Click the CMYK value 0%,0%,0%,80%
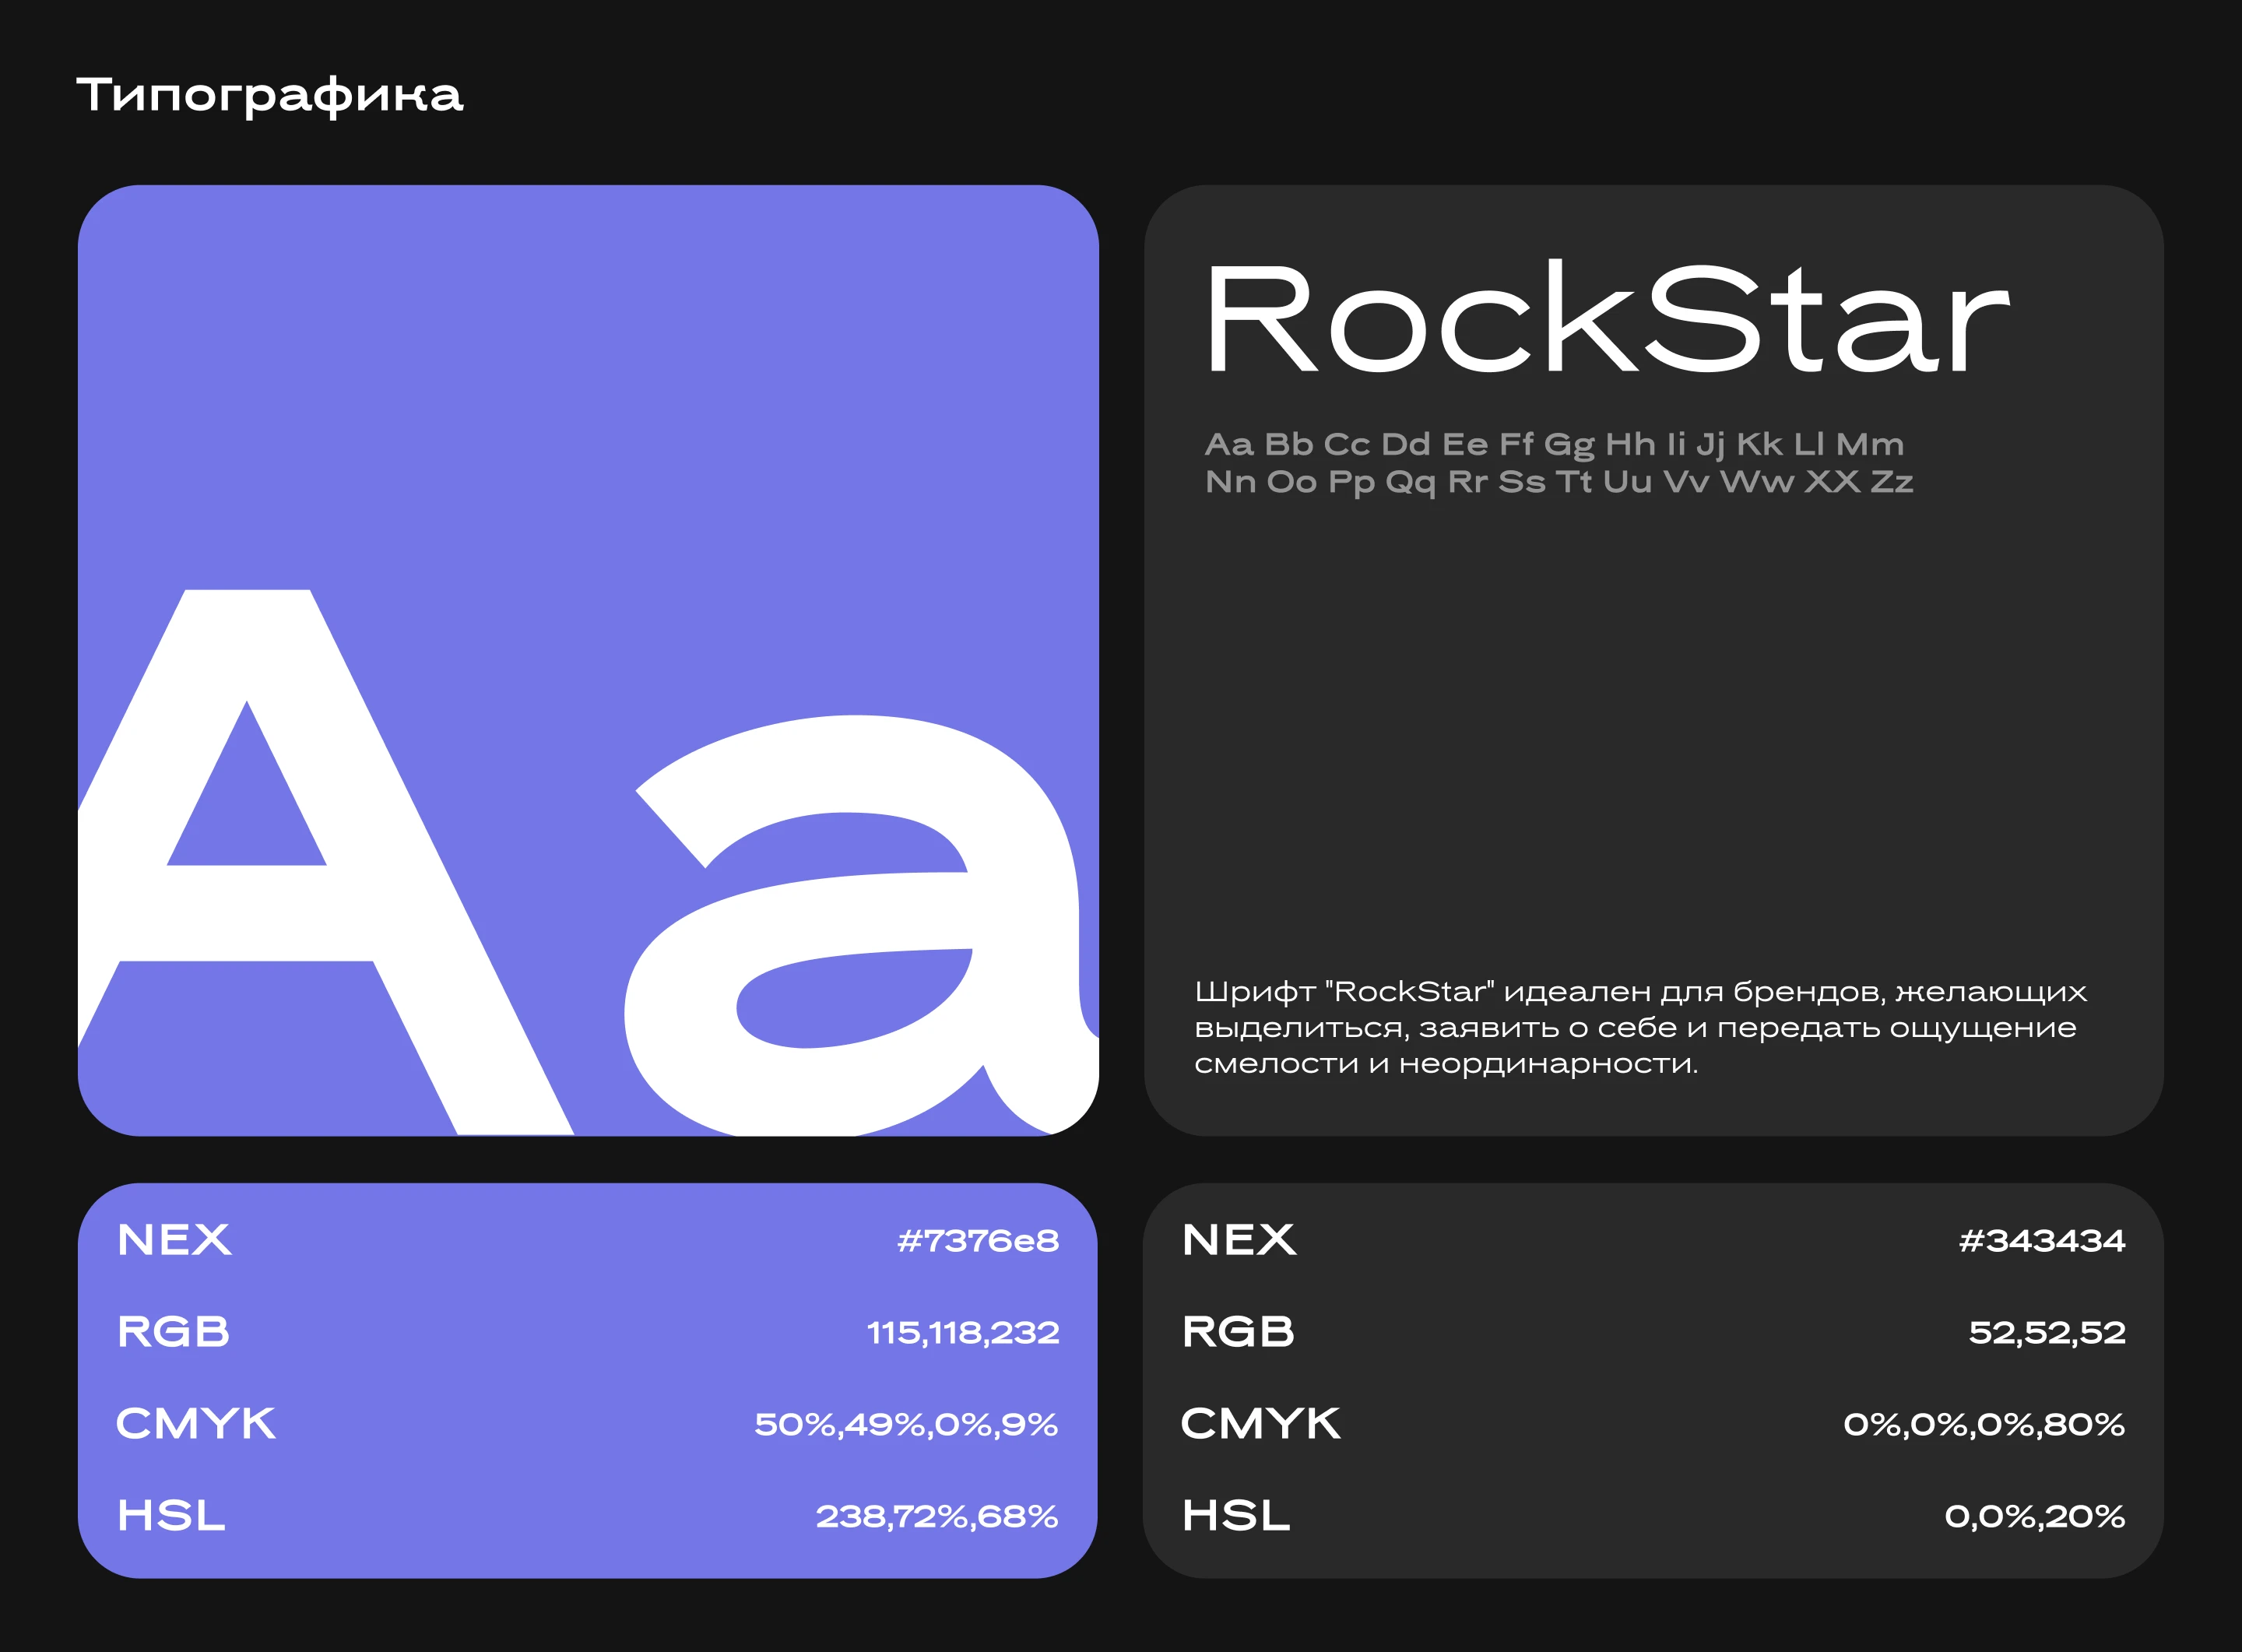2242x1652 pixels. (x=1984, y=1425)
